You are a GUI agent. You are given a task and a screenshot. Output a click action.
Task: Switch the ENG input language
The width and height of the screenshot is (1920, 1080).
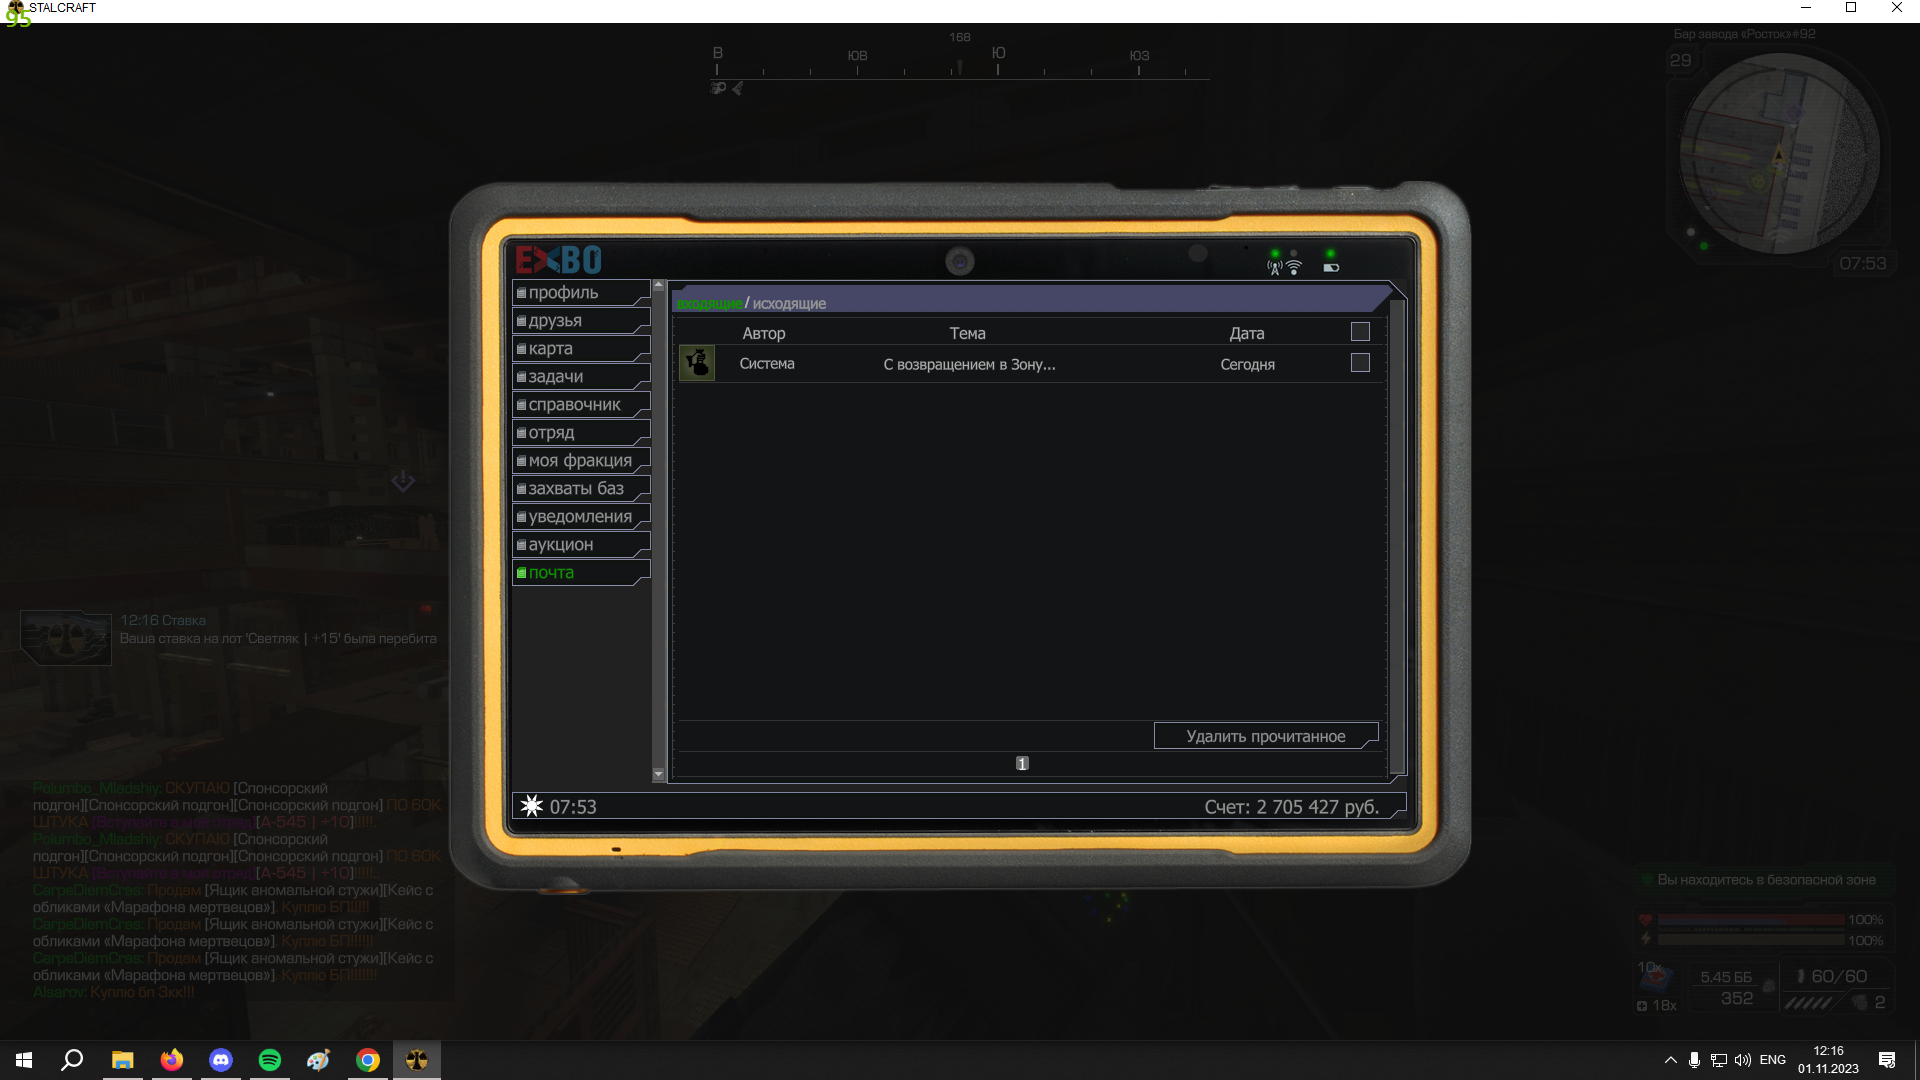click(1773, 1060)
